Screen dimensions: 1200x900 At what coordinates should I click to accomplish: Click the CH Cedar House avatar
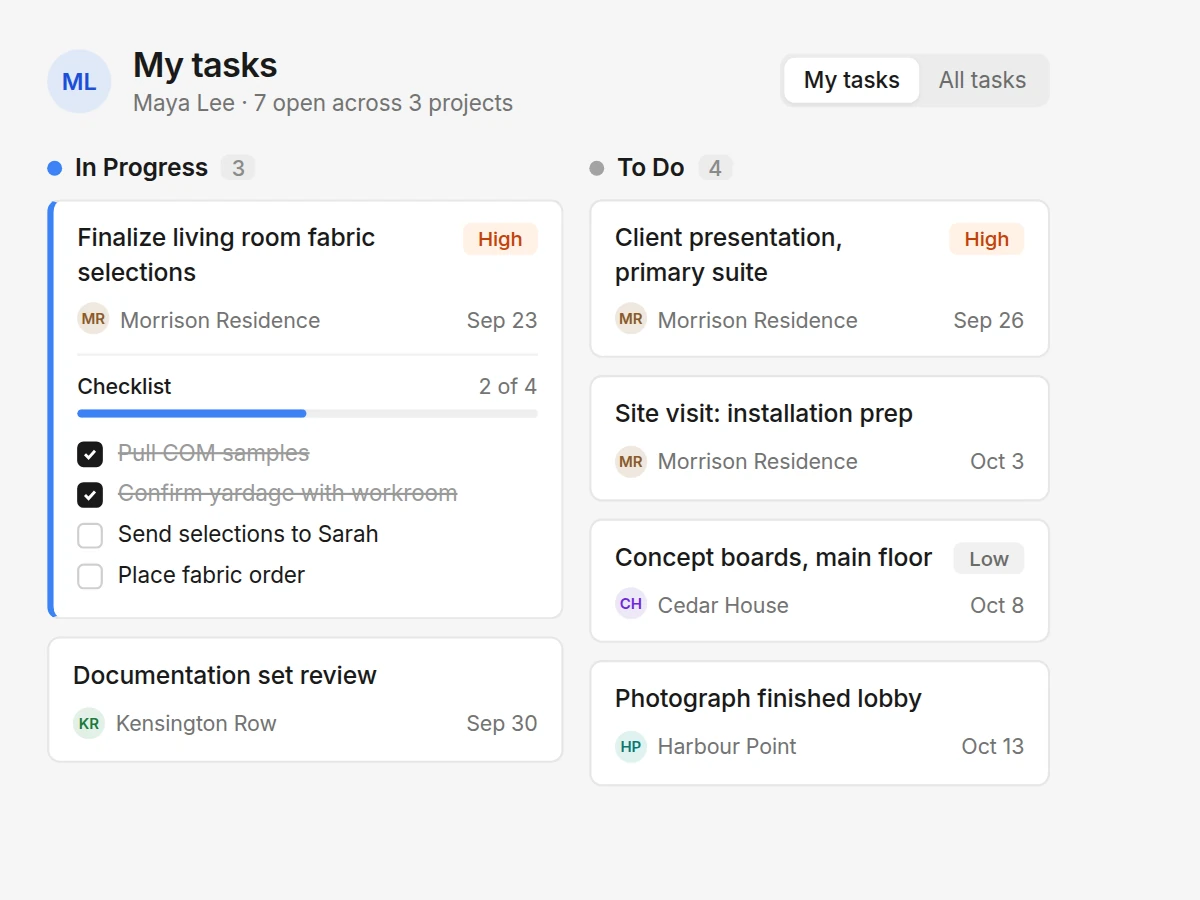click(631, 604)
